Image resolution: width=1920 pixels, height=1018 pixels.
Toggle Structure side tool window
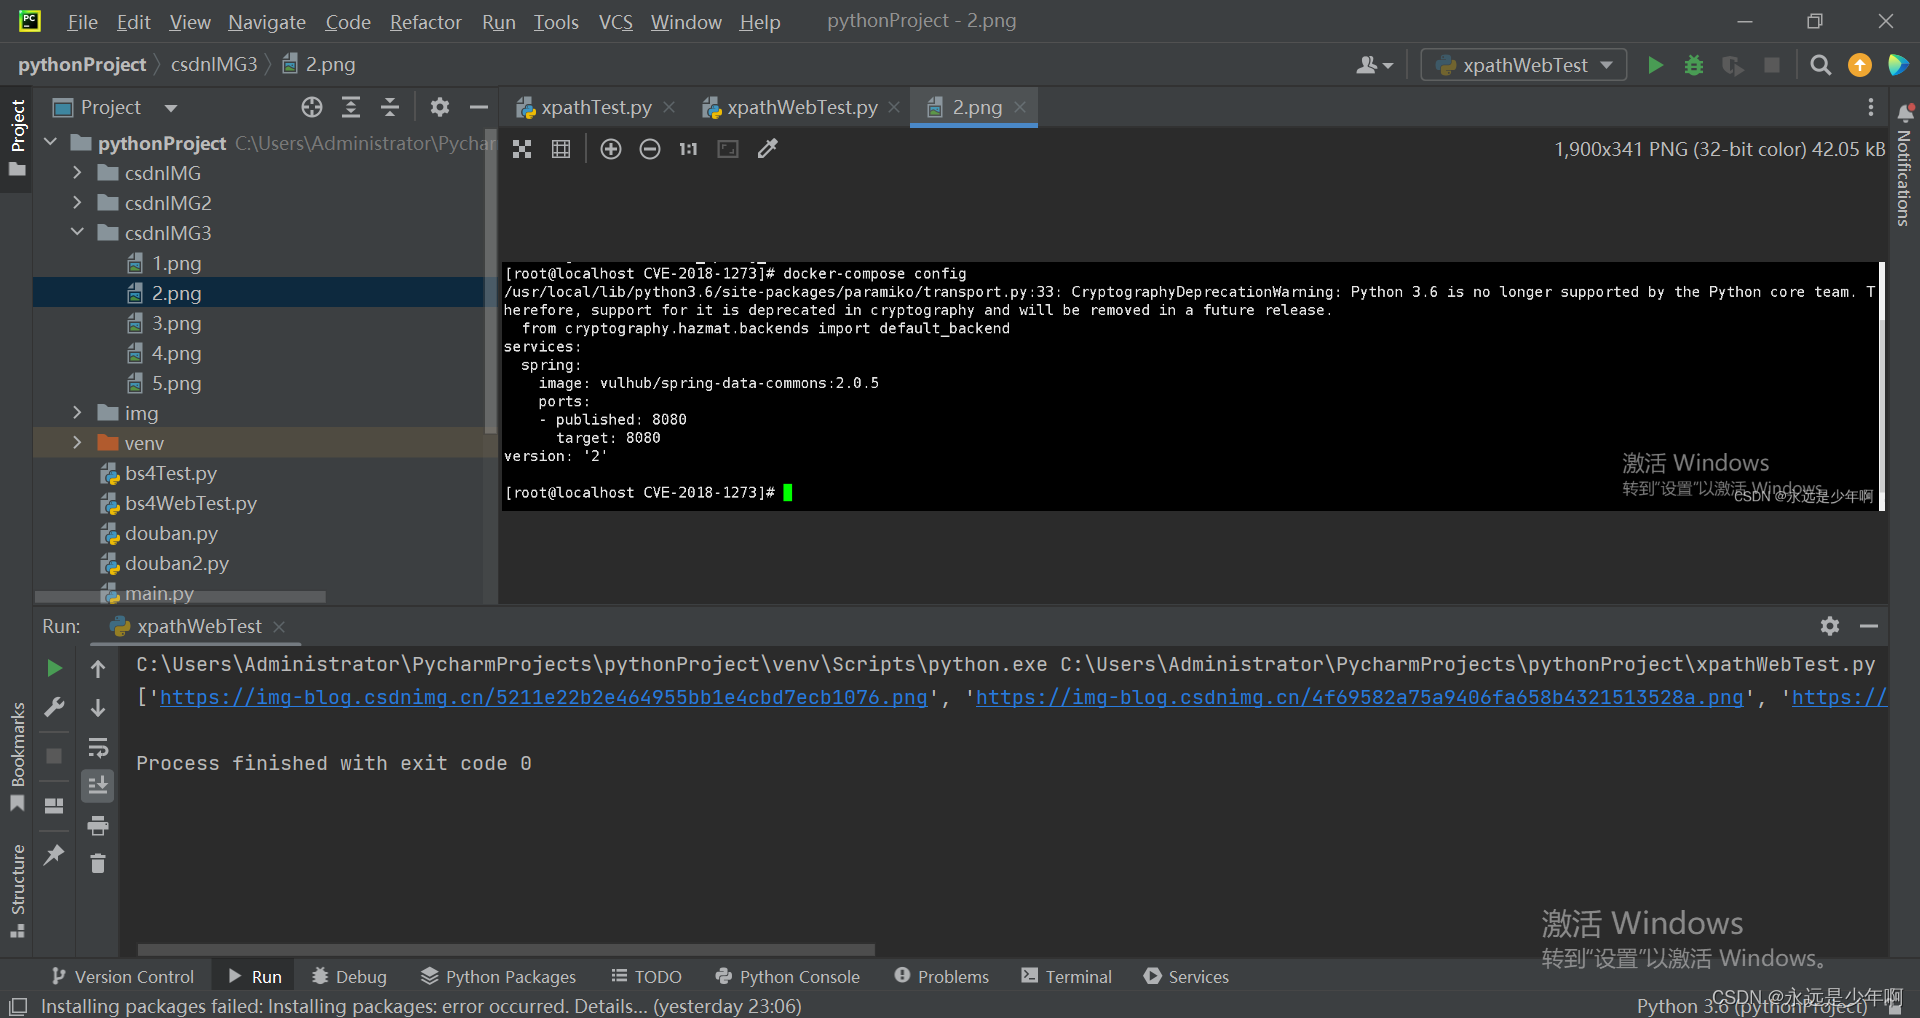[x=17, y=891]
